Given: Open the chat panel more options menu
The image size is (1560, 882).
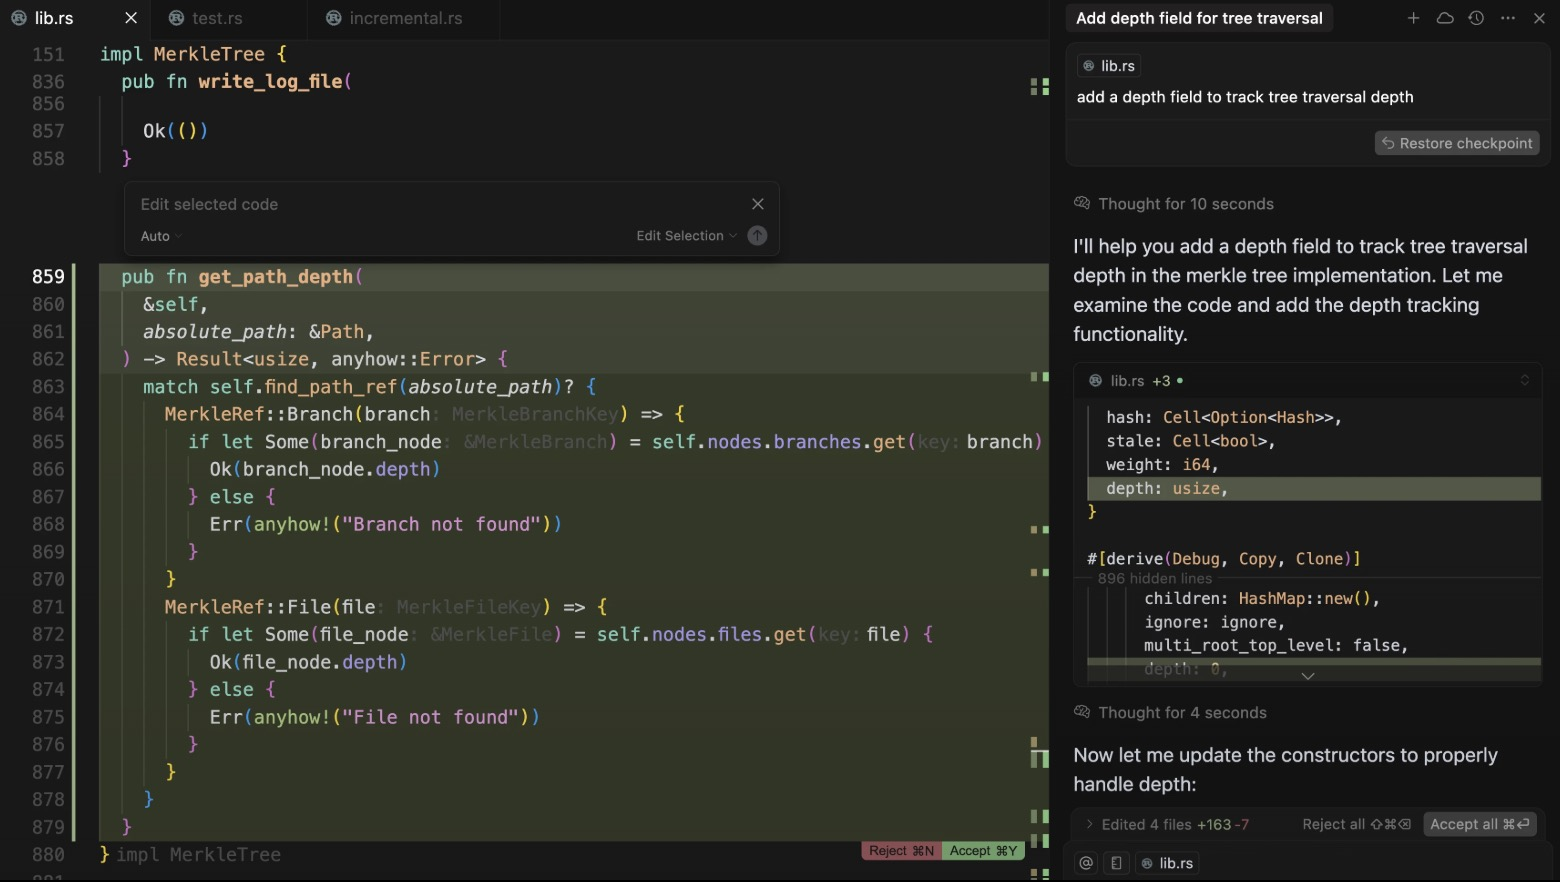Looking at the screenshot, I should [1508, 18].
